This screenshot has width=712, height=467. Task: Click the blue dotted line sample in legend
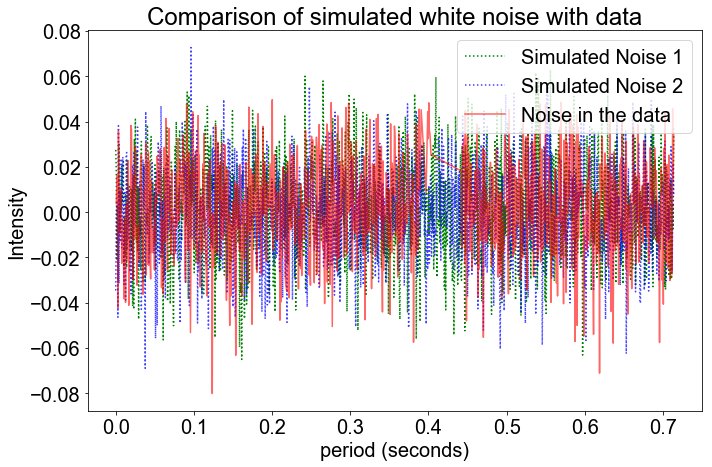(487, 85)
